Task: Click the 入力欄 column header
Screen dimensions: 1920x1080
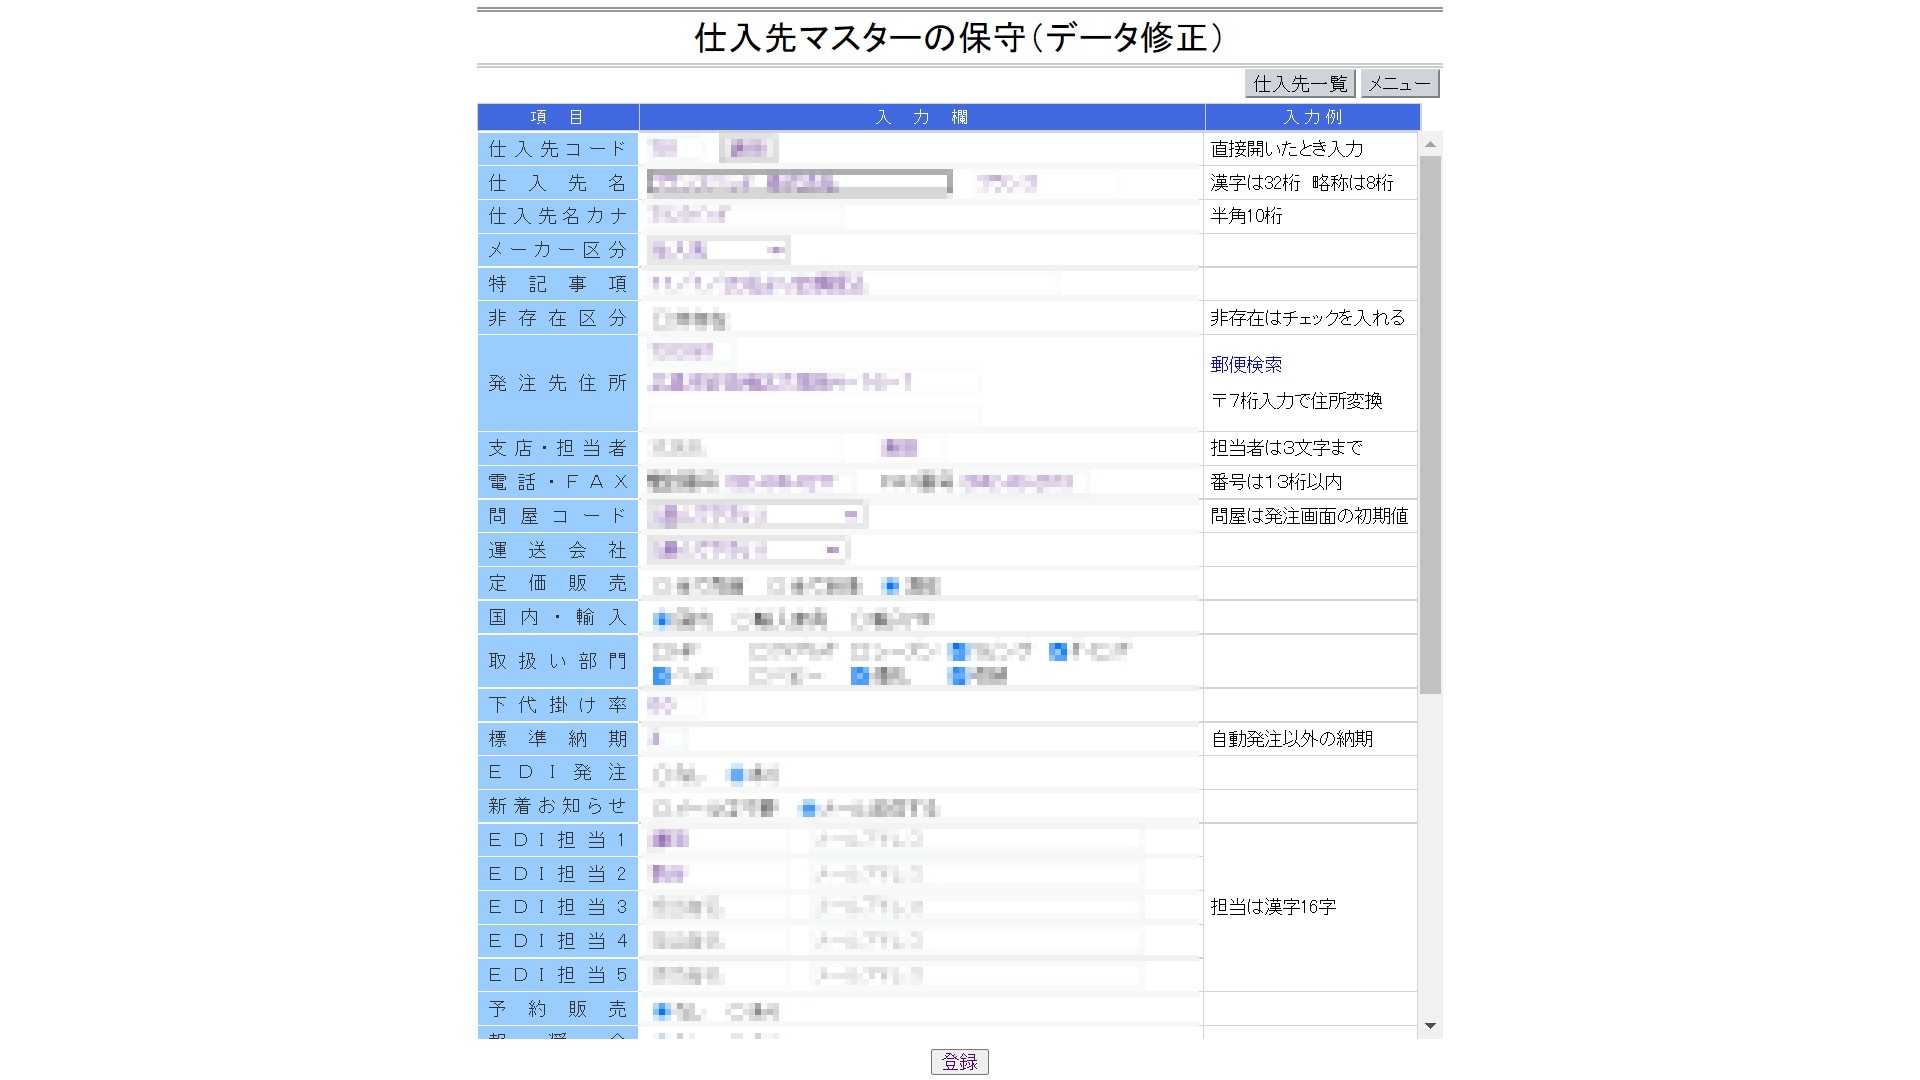Action: click(921, 117)
